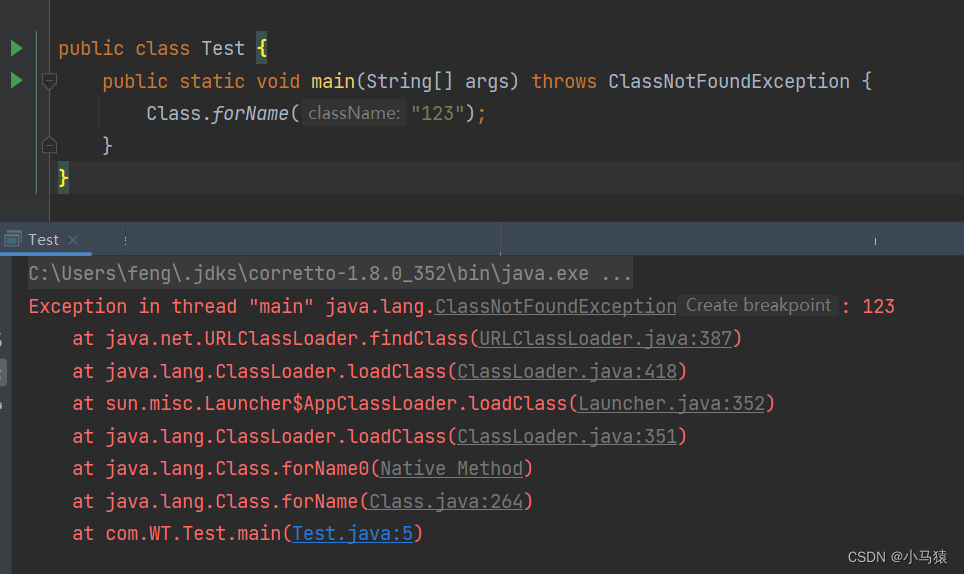Click ClassNotFoundException in method signature

point(729,81)
